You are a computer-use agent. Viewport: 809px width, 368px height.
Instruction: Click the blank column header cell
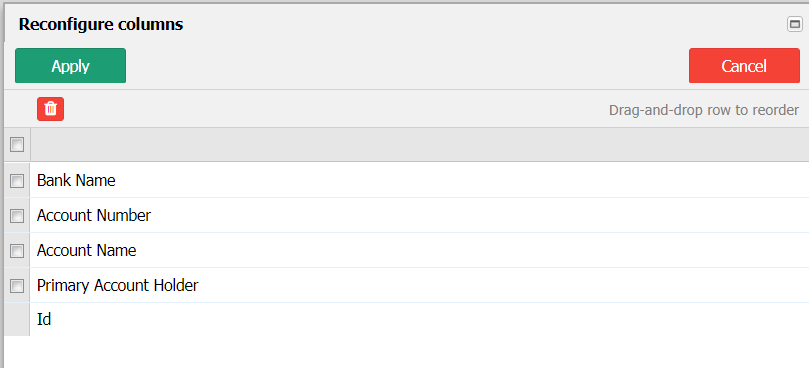coord(419,145)
